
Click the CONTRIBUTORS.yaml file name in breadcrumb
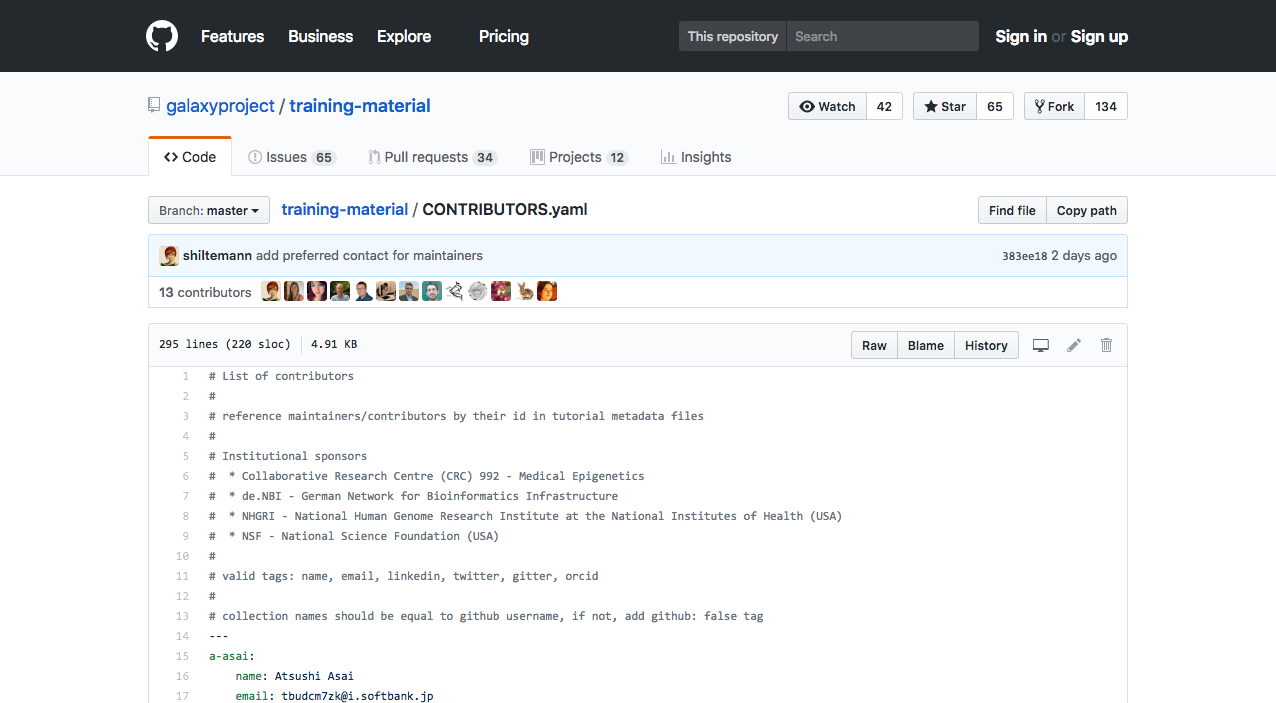[505, 210]
